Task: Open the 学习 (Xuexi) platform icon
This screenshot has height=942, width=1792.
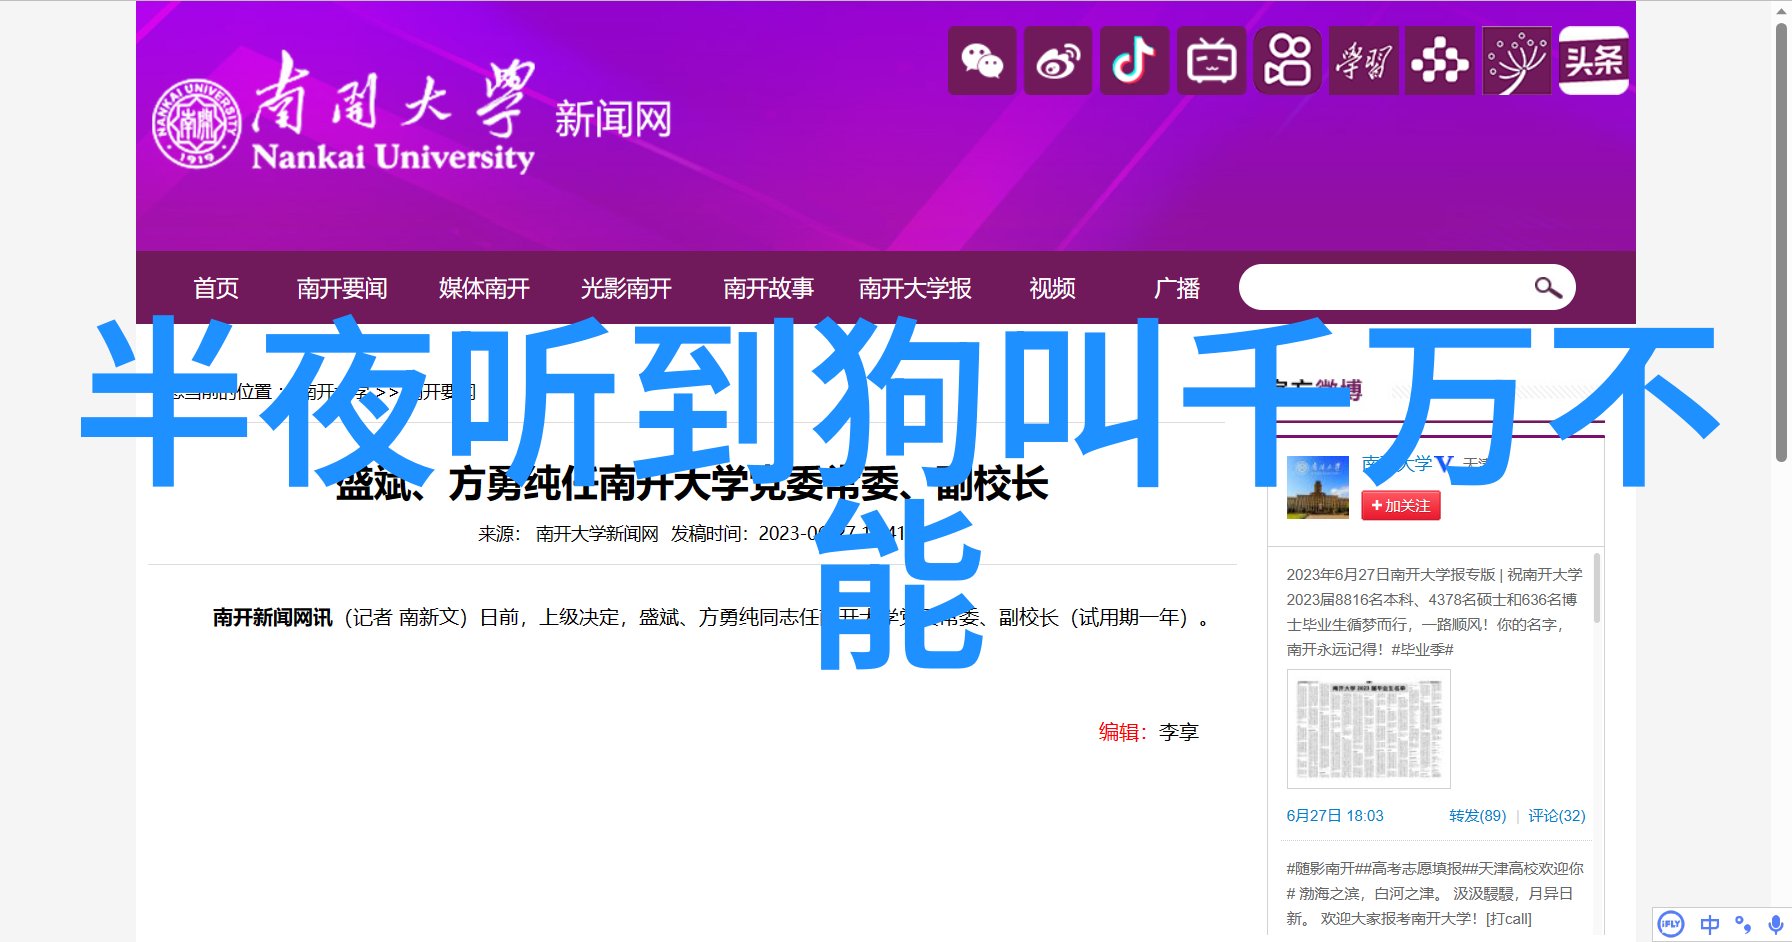Action: point(1363,61)
